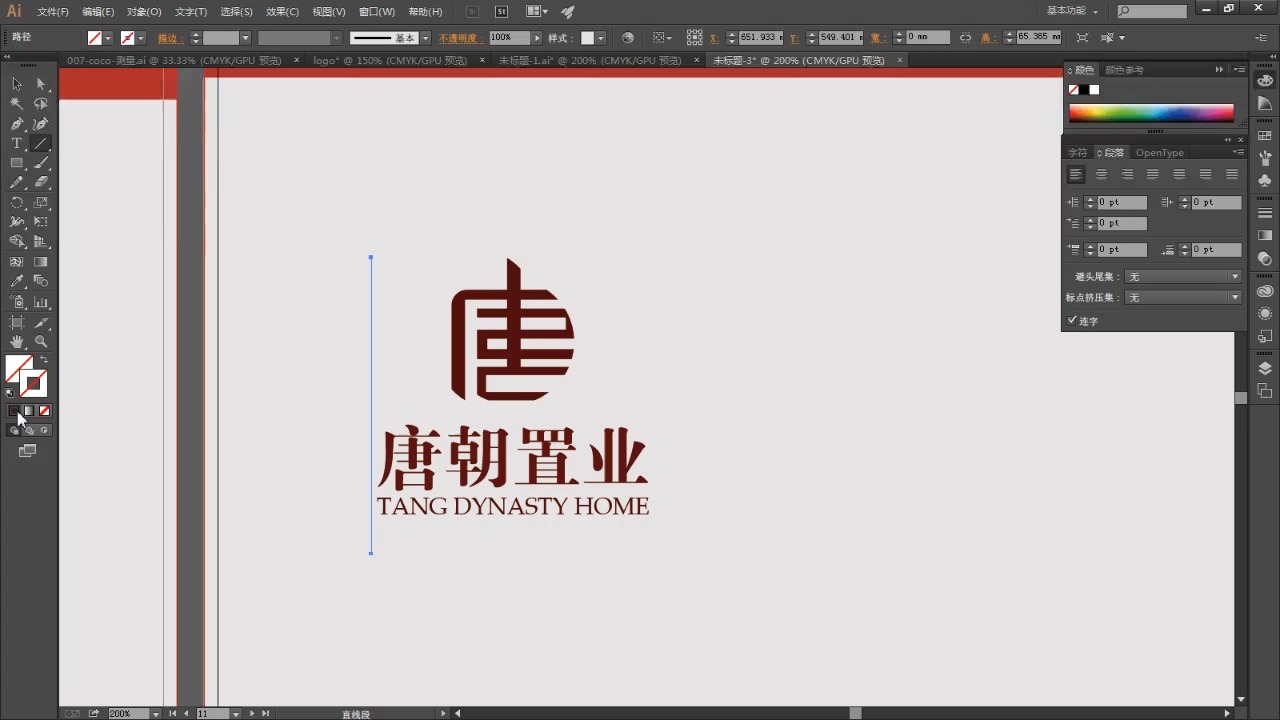This screenshot has height=720, width=1280.
Task: Click the X coordinate input field
Action: pos(761,38)
